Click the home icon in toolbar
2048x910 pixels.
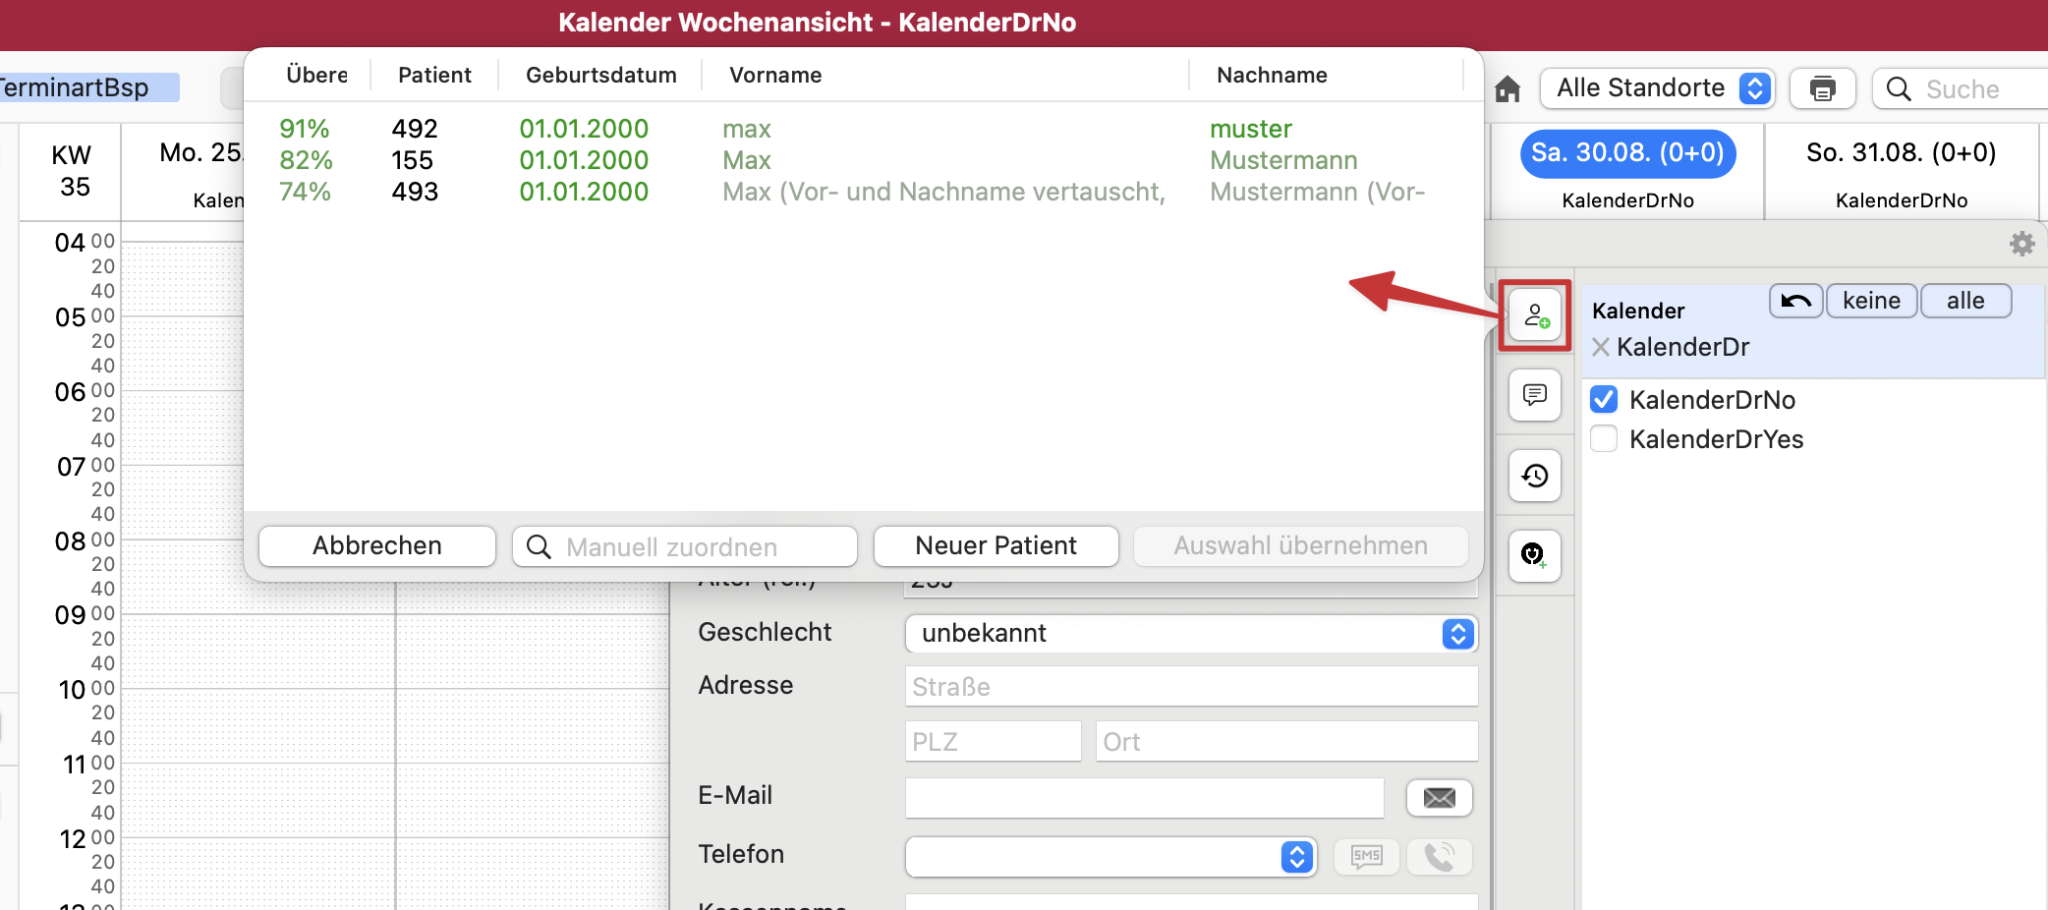[1507, 90]
